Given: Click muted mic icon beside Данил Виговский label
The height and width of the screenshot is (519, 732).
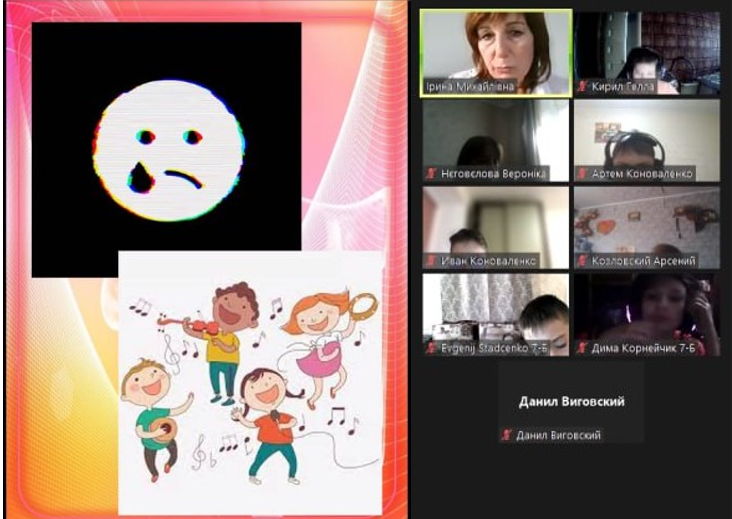Looking at the screenshot, I should (x=507, y=435).
